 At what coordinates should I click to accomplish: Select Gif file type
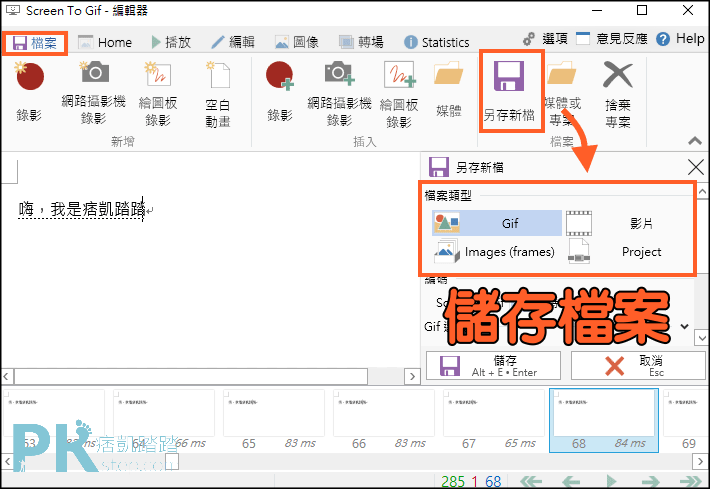pos(497,223)
